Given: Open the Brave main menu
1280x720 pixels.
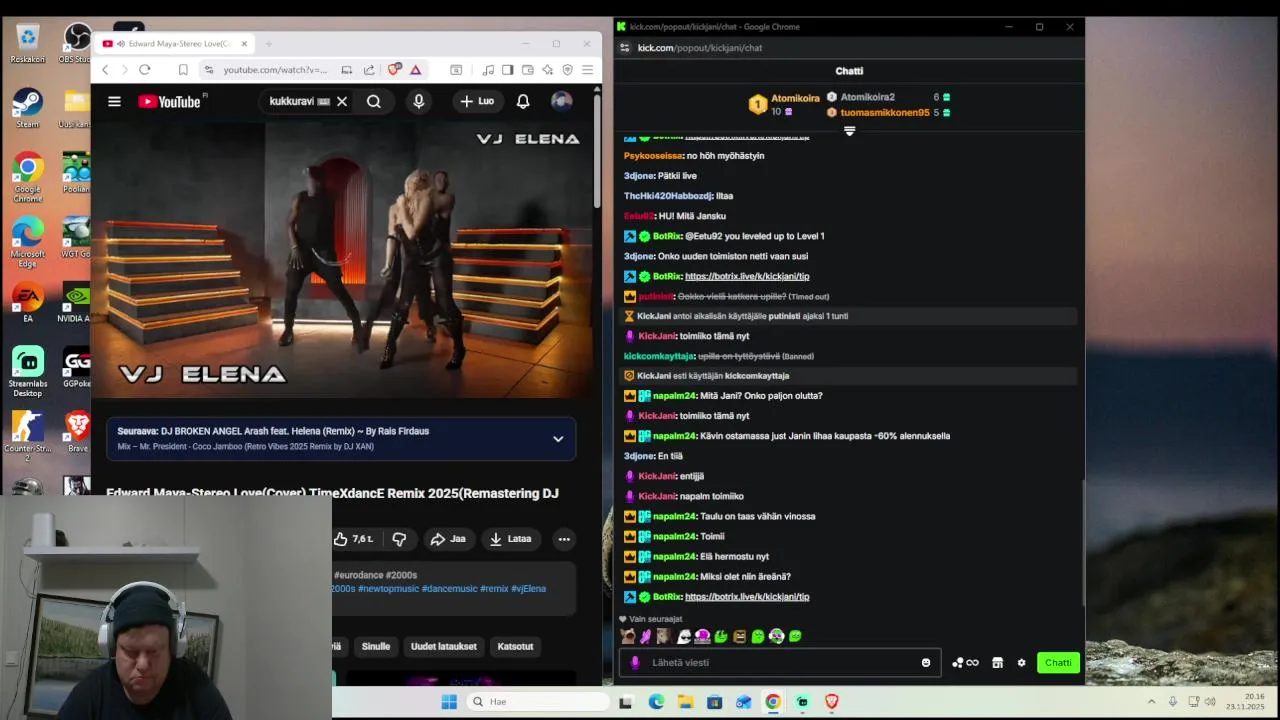Looking at the screenshot, I should 588,69.
